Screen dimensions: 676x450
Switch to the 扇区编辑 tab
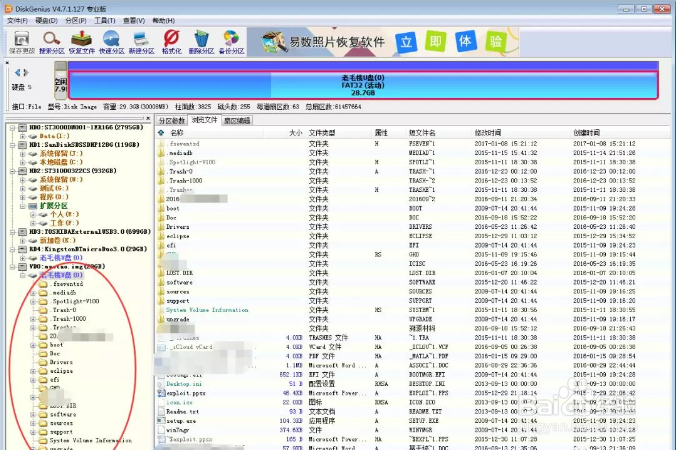tap(237, 121)
